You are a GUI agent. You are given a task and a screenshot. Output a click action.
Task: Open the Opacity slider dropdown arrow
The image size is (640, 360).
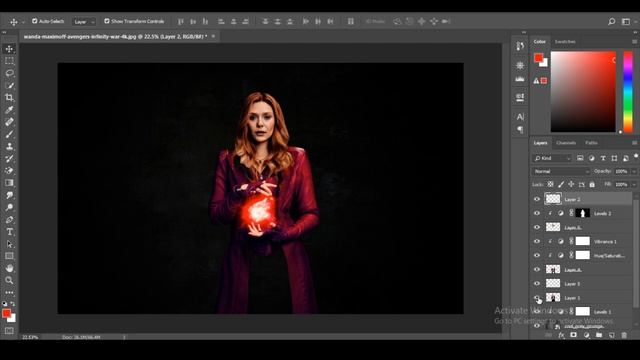click(634, 171)
